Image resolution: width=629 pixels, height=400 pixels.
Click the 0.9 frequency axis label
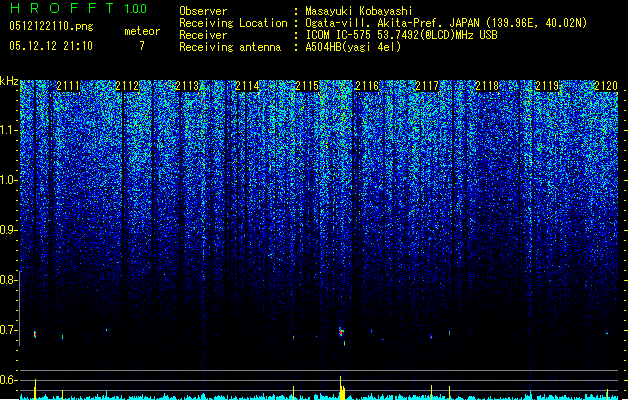[9, 230]
